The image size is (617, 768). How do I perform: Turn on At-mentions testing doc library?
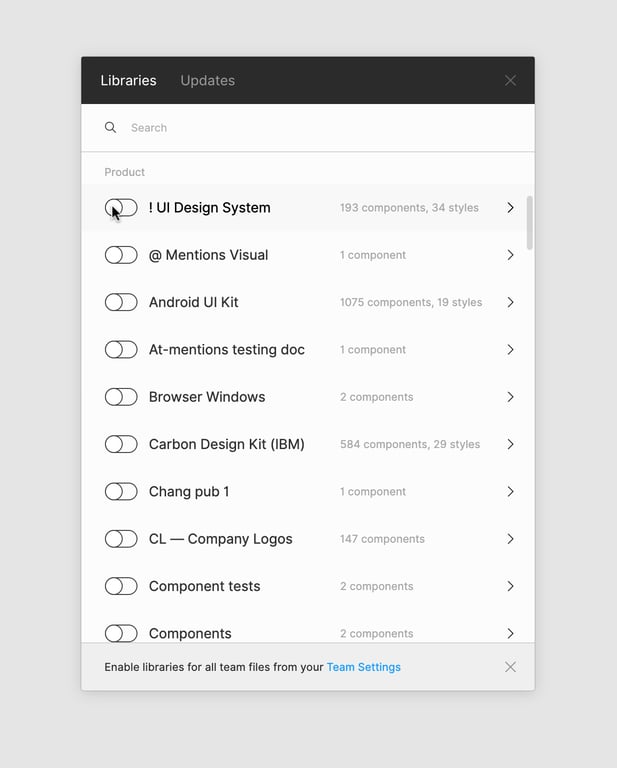tap(121, 350)
